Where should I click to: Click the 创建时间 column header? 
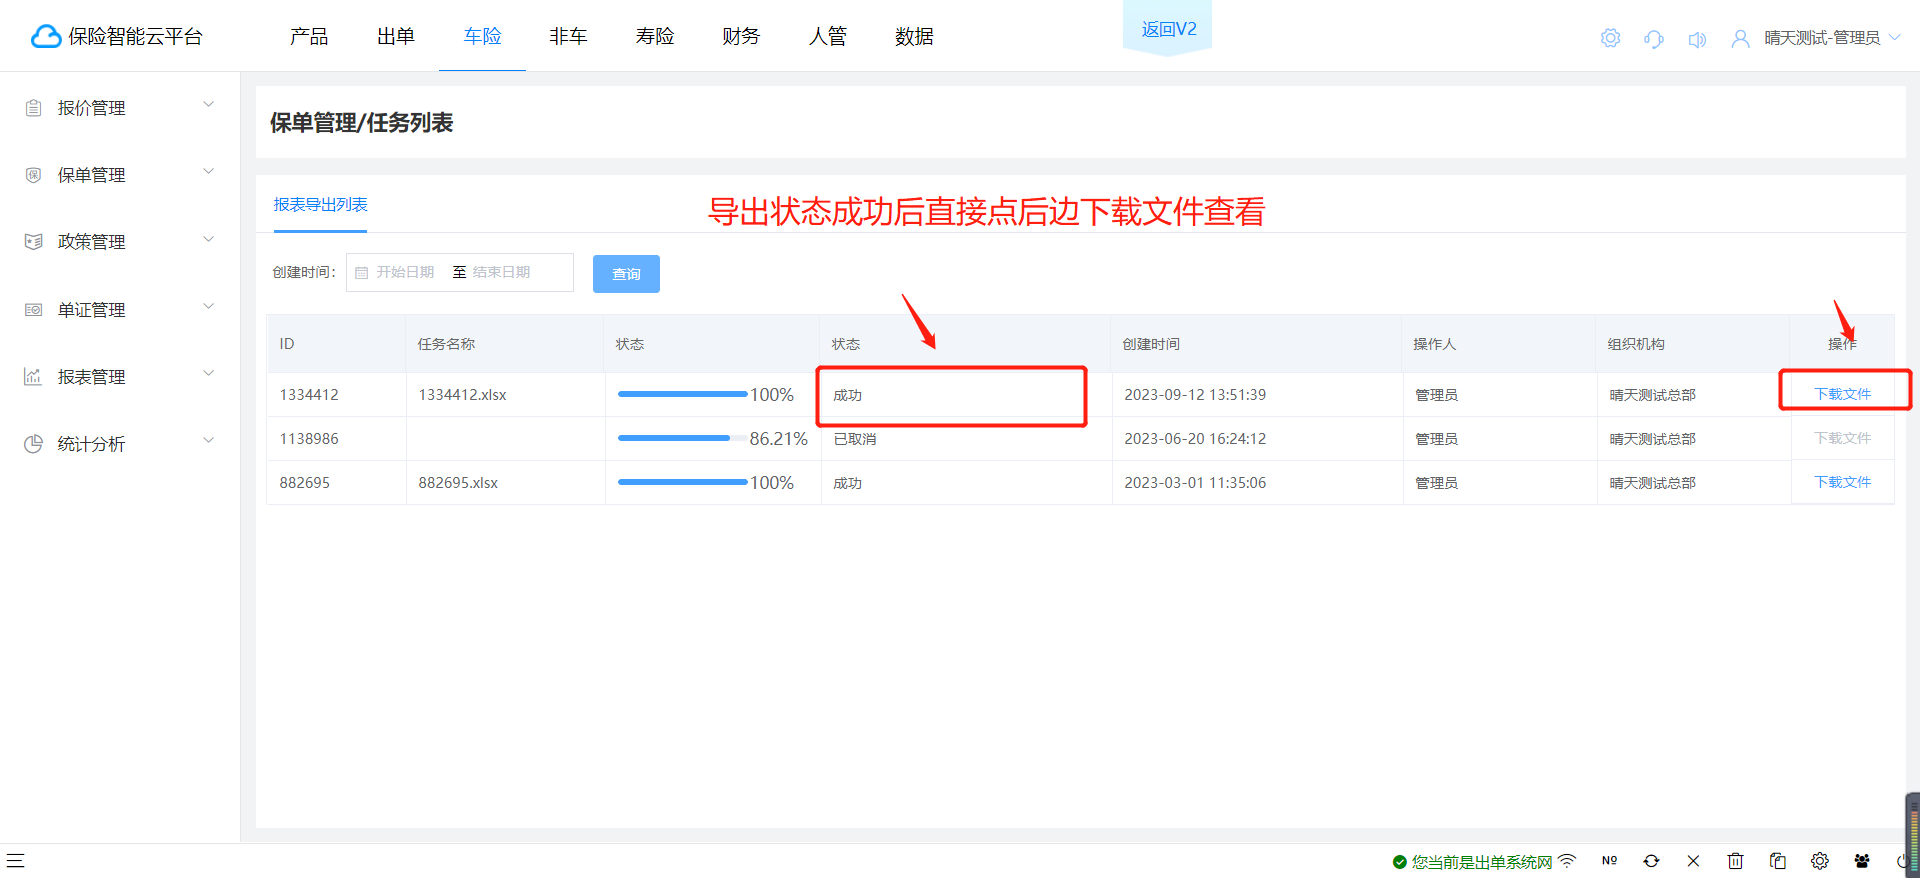[1151, 344]
